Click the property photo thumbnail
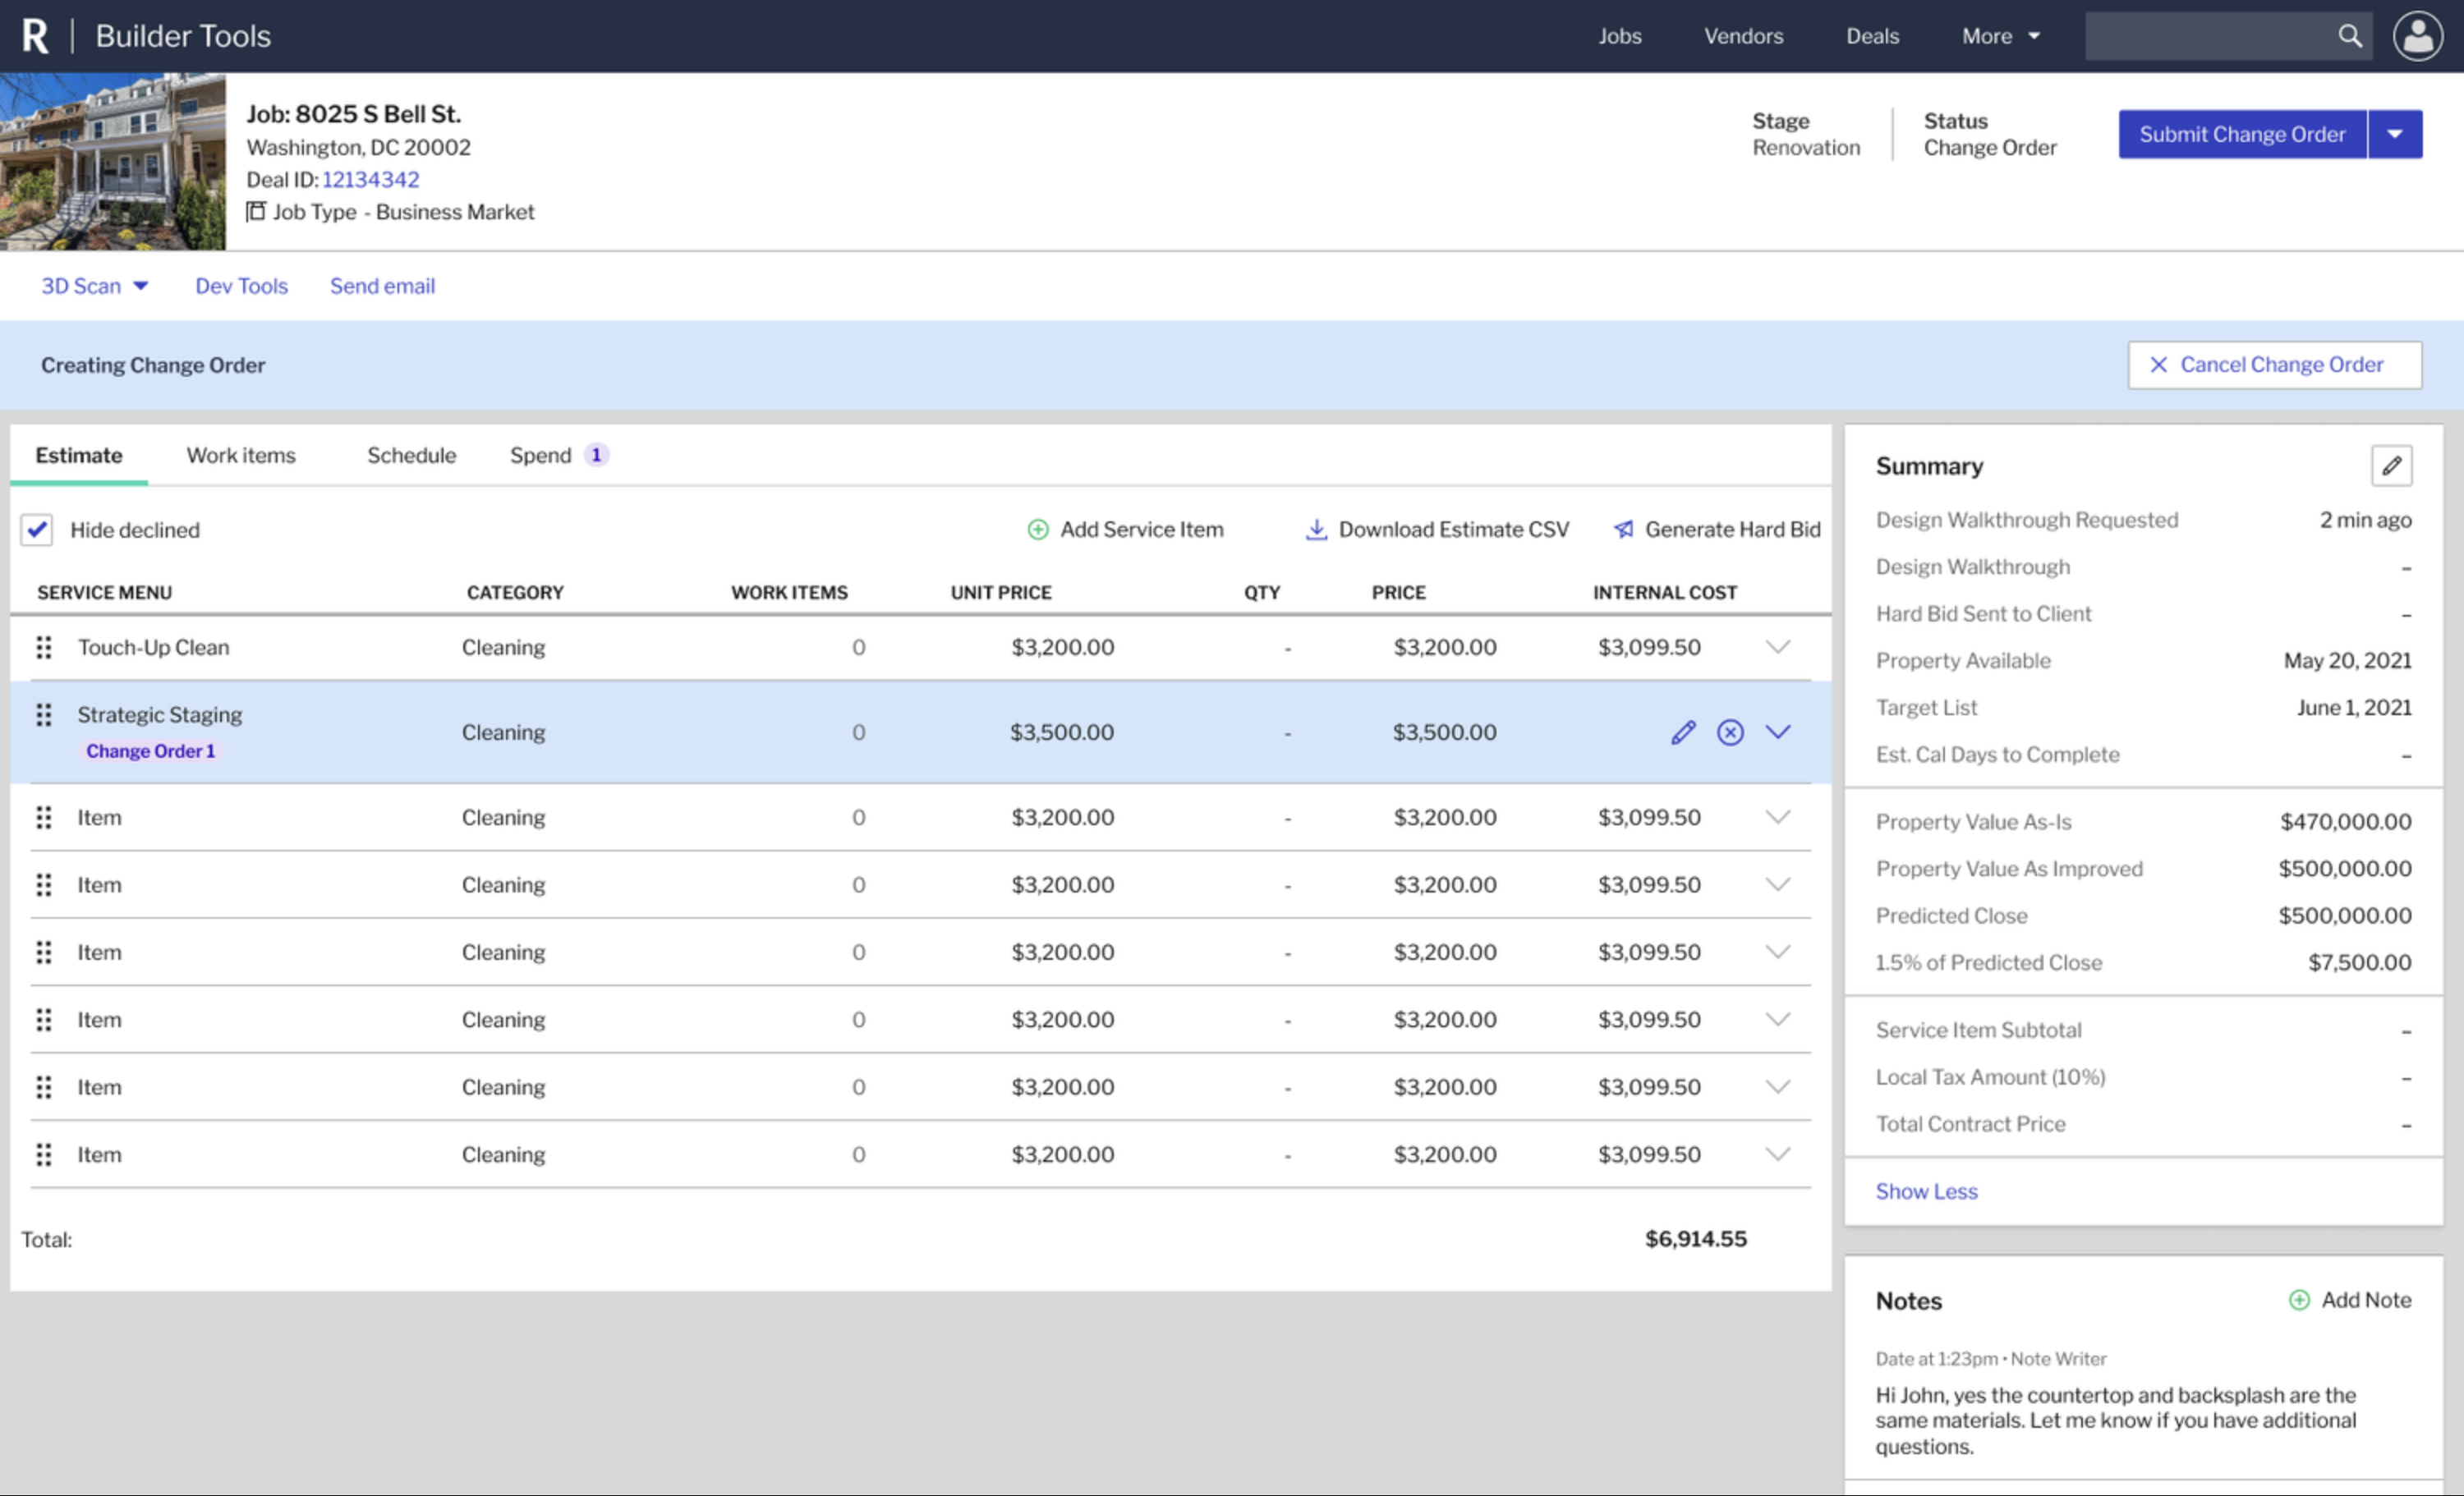The height and width of the screenshot is (1496, 2464). [113, 161]
